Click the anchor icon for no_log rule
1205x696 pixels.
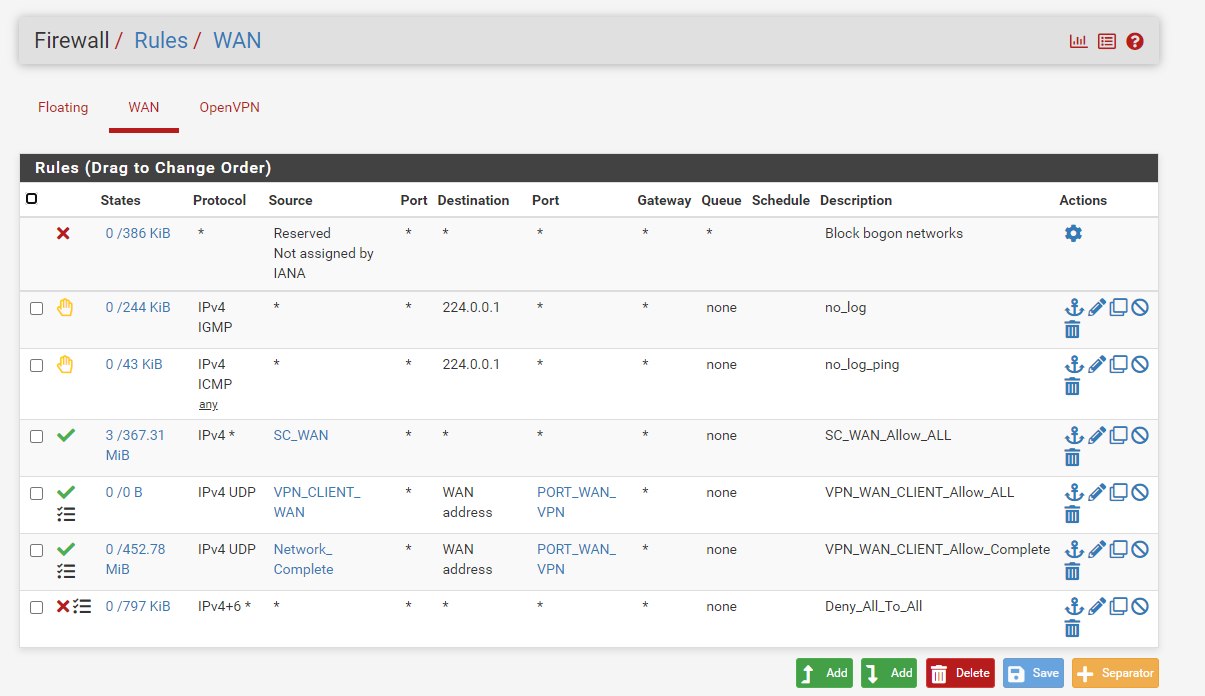(1074, 307)
